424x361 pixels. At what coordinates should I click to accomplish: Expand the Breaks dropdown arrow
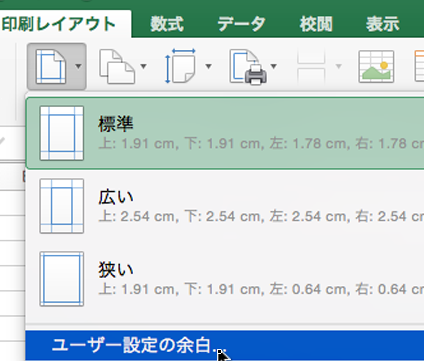point(339,66)
